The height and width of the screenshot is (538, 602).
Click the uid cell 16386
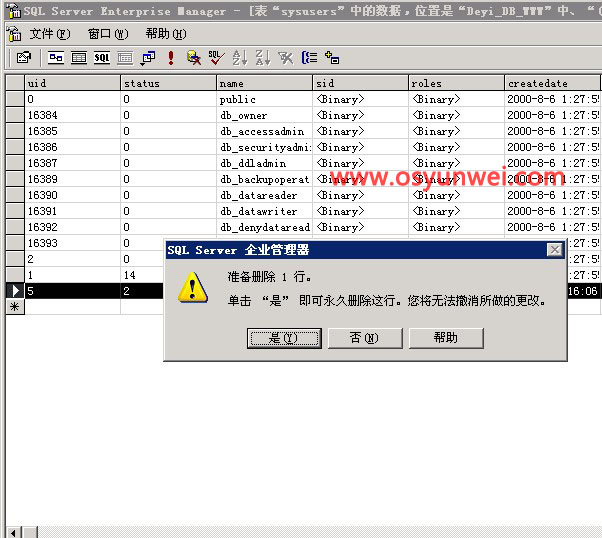click(x=72, y=147)
